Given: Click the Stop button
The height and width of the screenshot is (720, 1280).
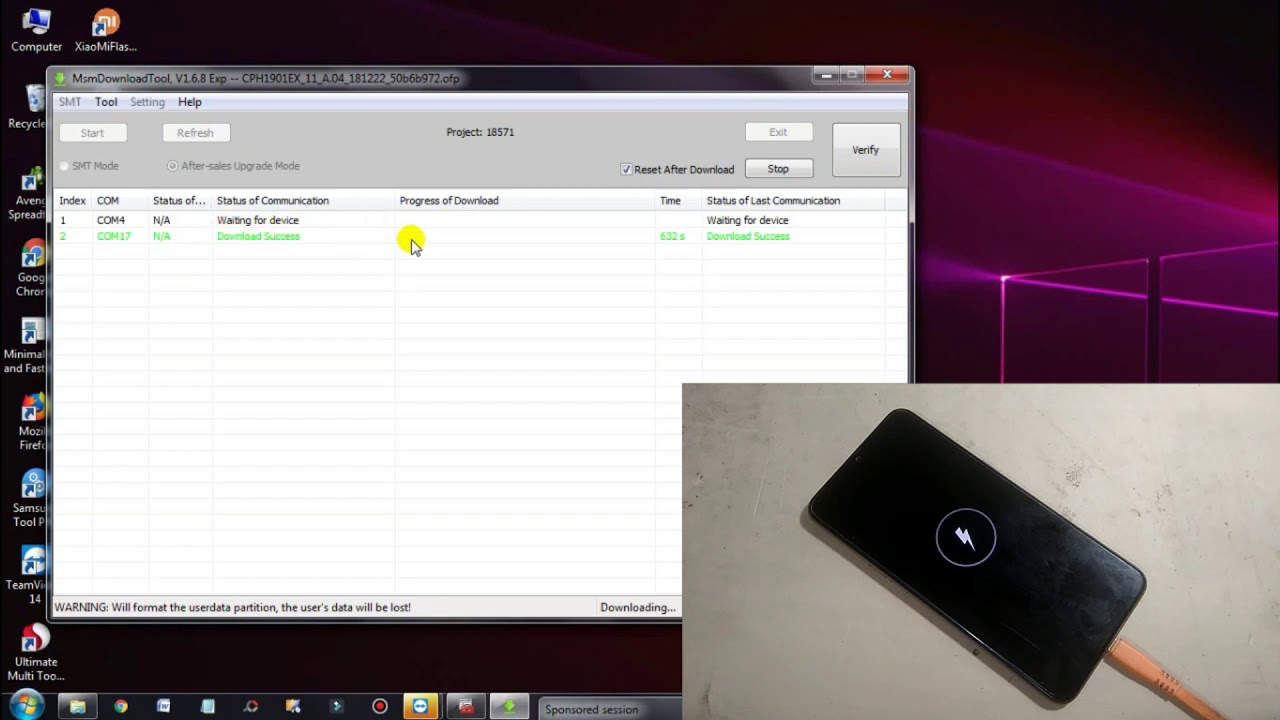Looking at the screenshot, I should 778,169.
